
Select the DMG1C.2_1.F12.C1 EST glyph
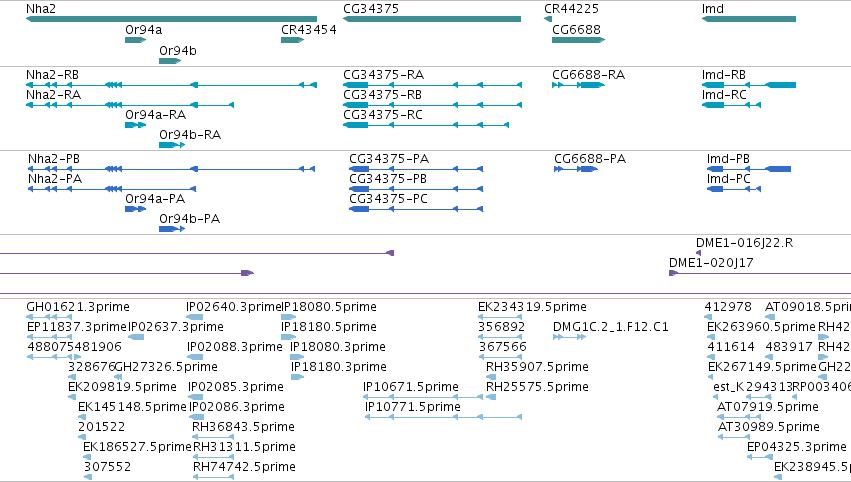pos(569,337)
